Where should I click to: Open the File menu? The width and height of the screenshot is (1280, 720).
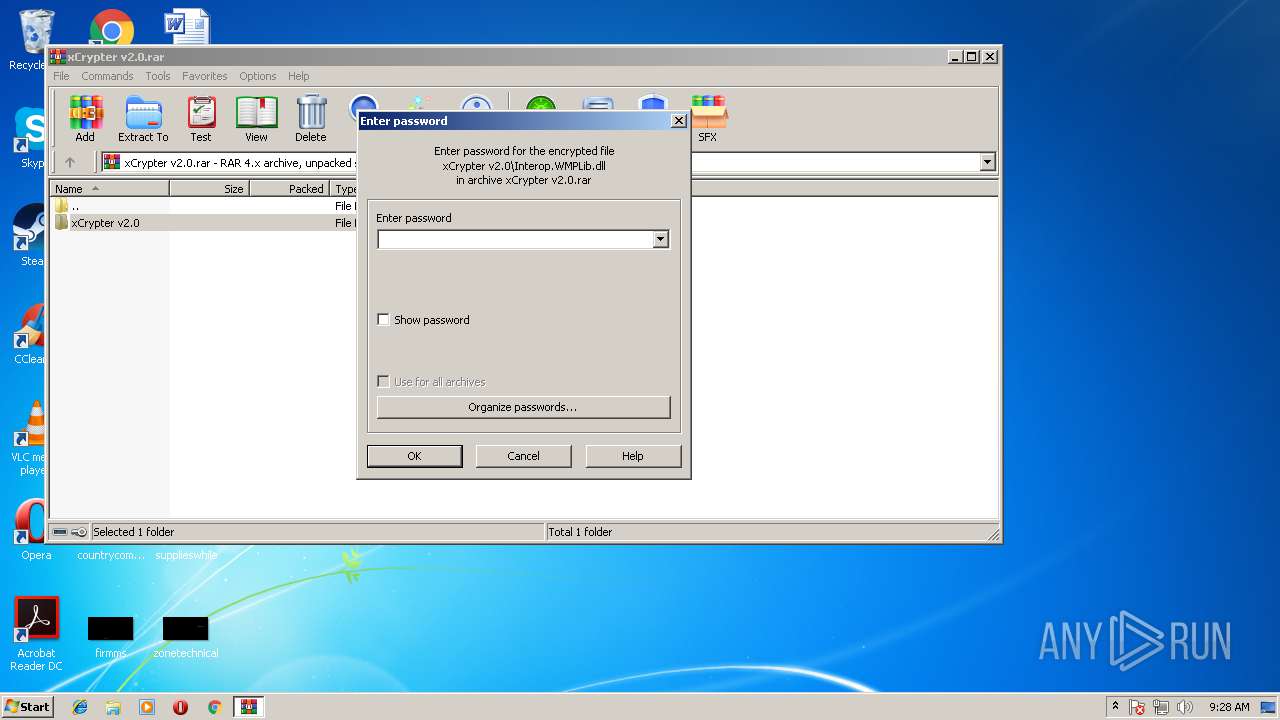pyautogui.click(x=61, y=76)
